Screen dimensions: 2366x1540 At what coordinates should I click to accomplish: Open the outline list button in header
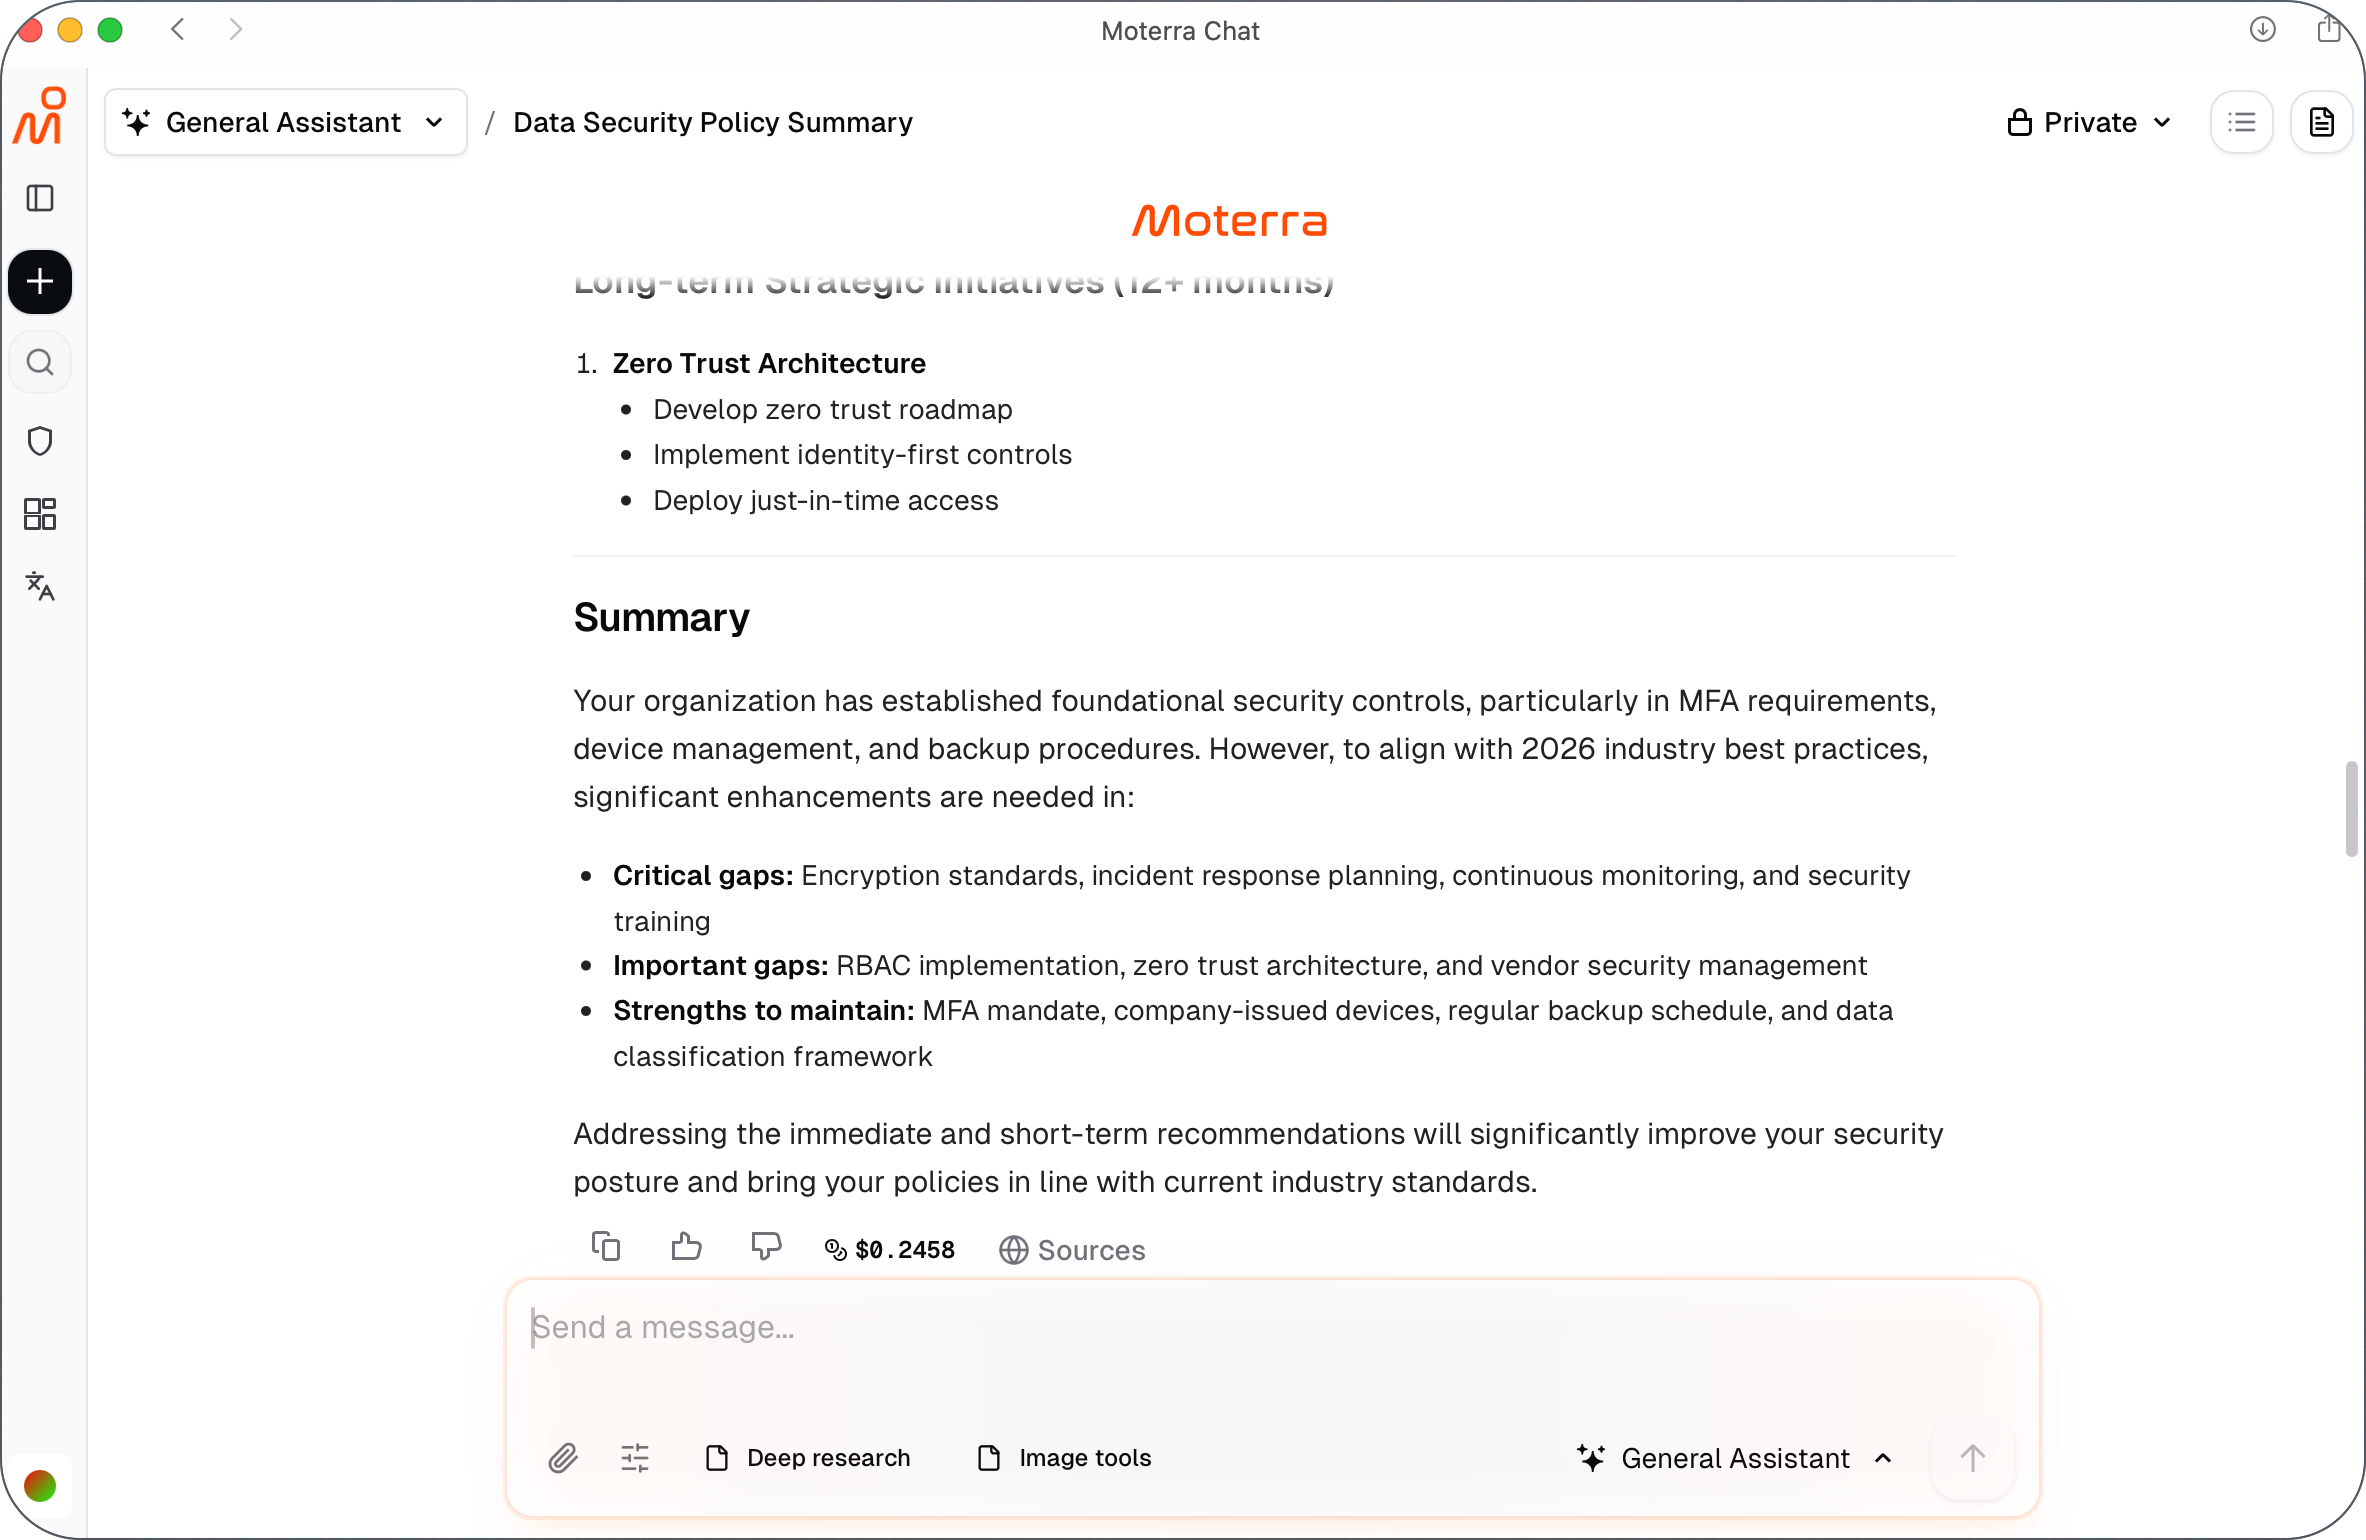(x=2242, y=122)
